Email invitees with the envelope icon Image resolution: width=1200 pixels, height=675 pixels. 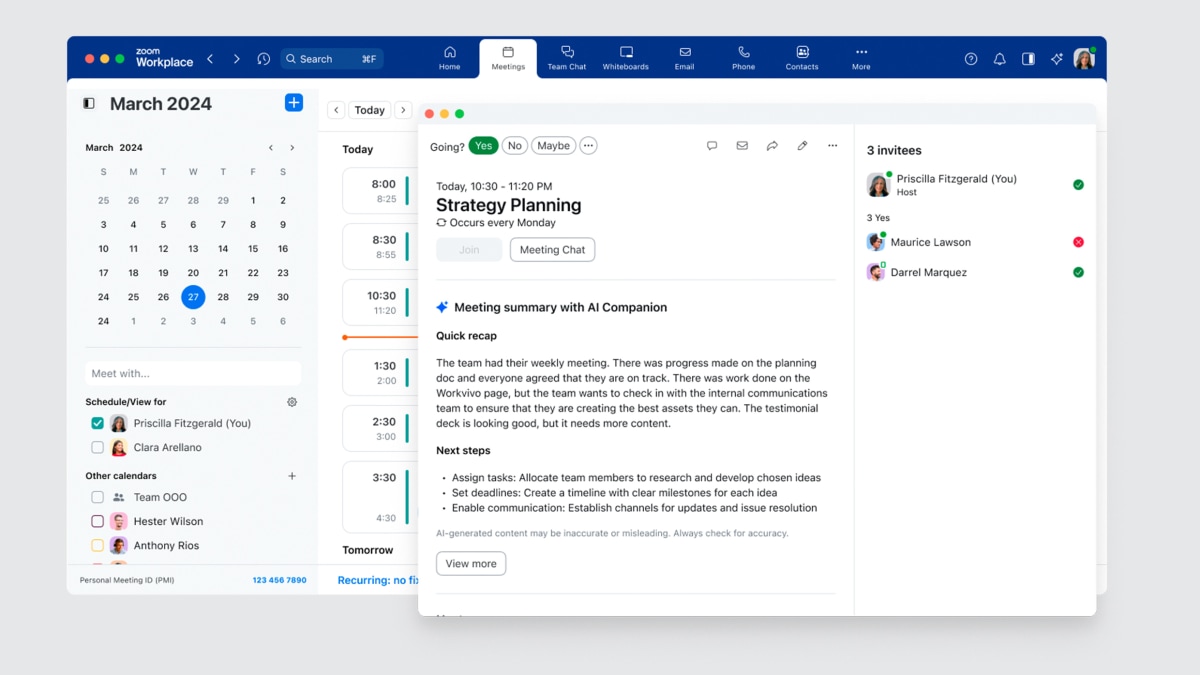pyautogui.click(x=742, y=146)
